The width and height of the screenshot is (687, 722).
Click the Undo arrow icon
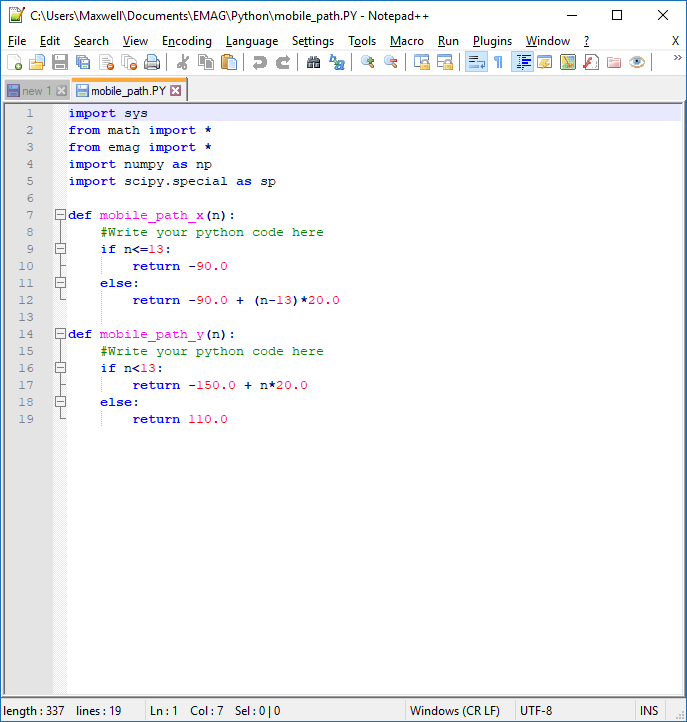260,62
